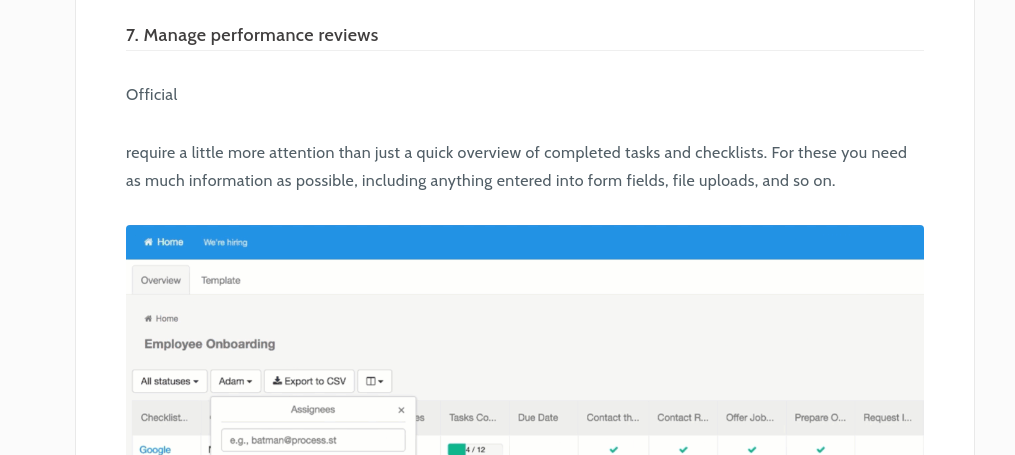Click the Offer Job... column header
This screenshot has height=455, width=1015.
750,417
